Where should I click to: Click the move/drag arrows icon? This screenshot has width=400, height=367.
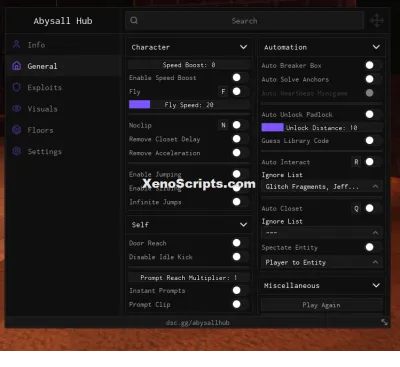(377, 21)
